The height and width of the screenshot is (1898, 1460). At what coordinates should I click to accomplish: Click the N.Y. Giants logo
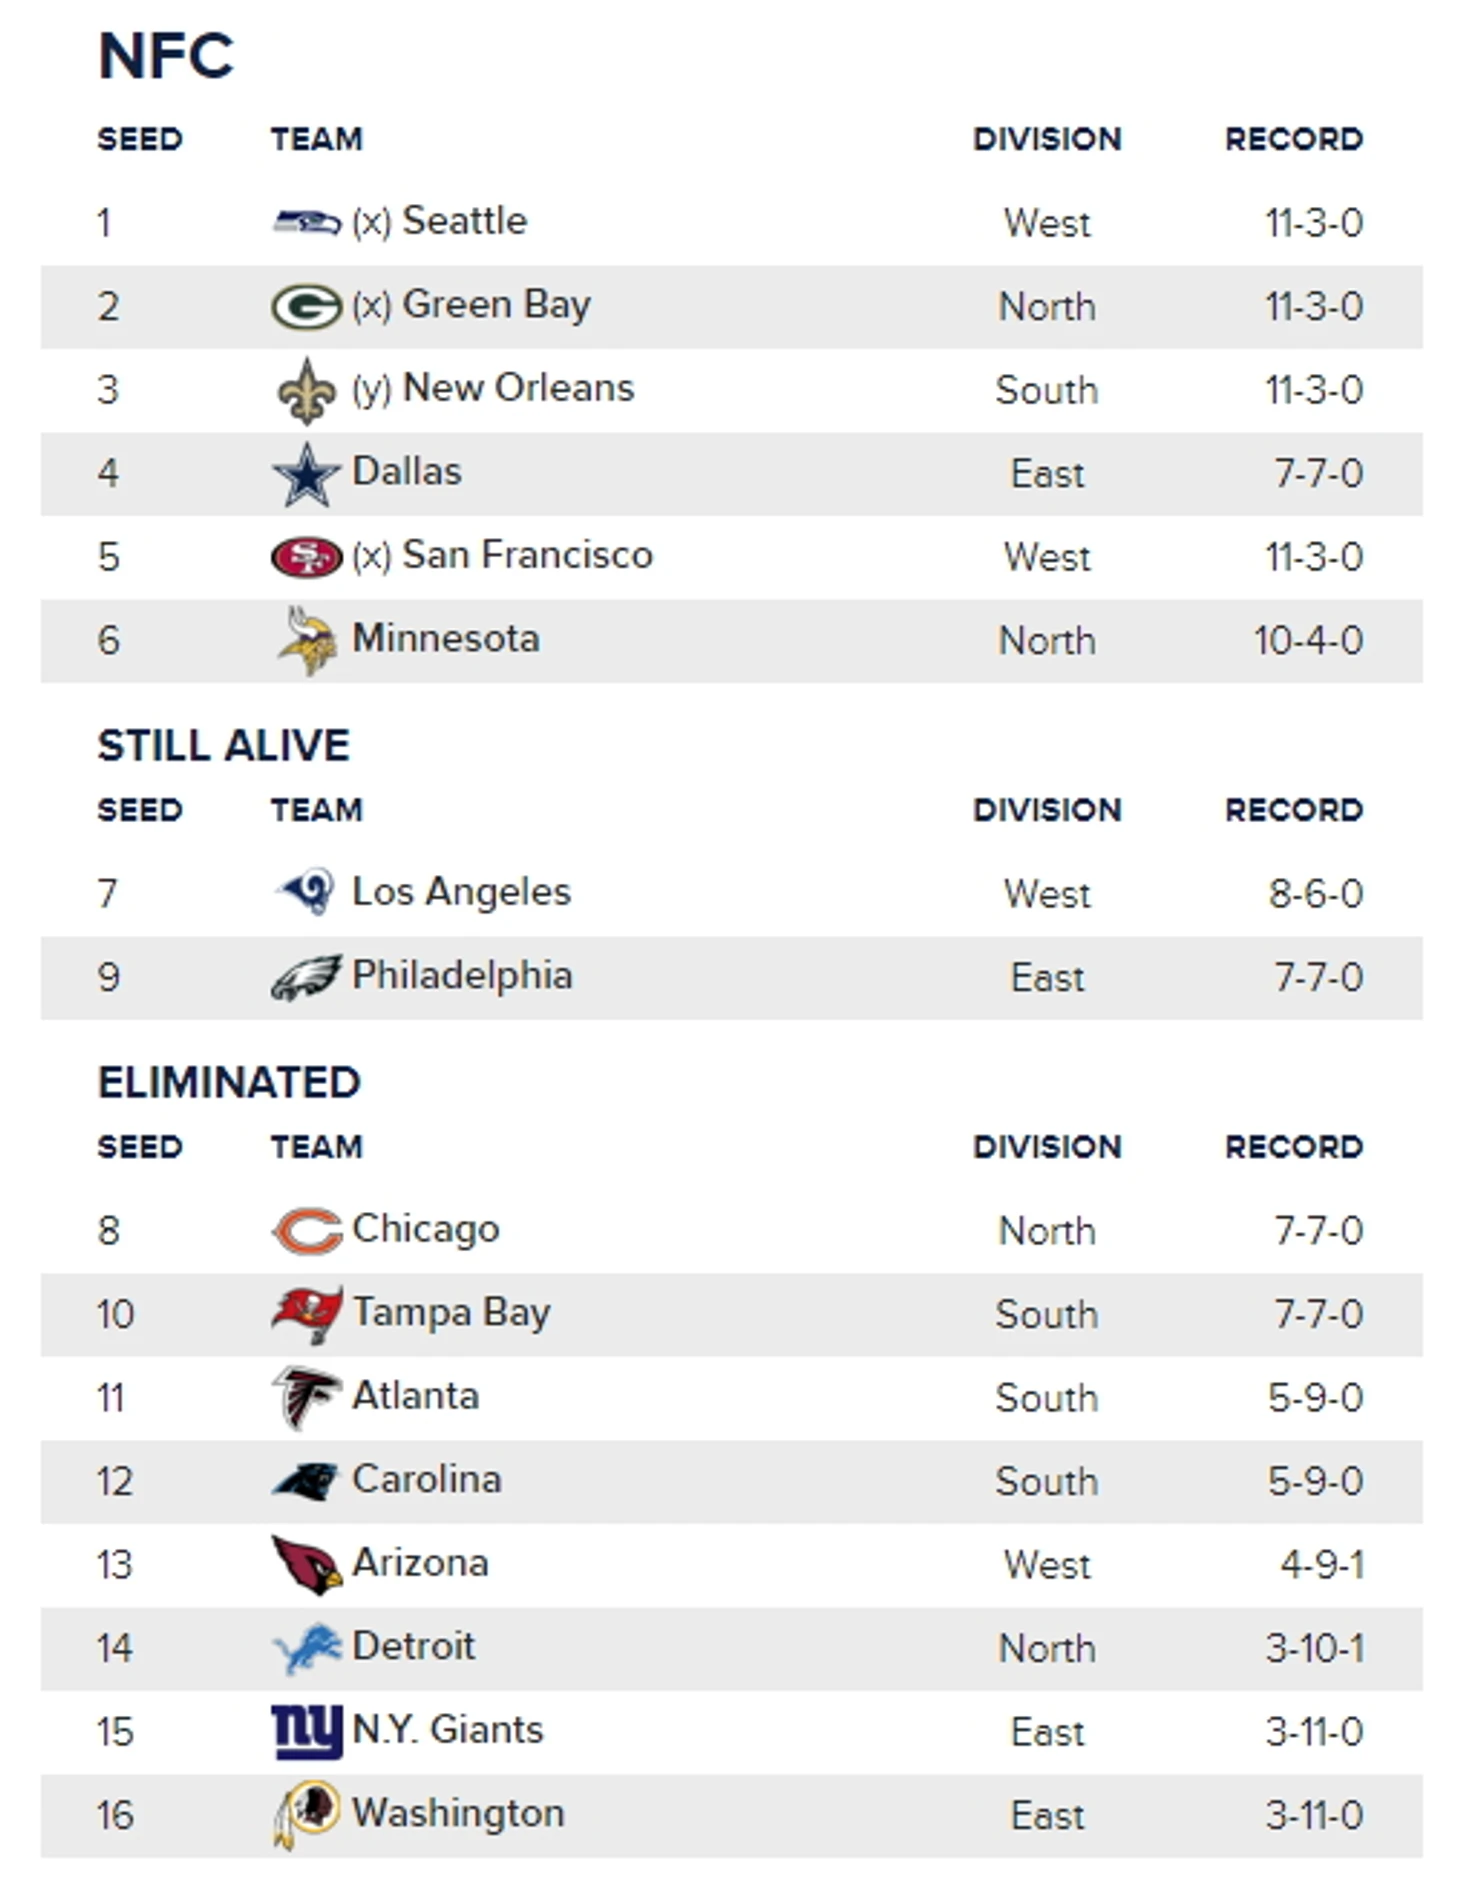[307, 1732]
